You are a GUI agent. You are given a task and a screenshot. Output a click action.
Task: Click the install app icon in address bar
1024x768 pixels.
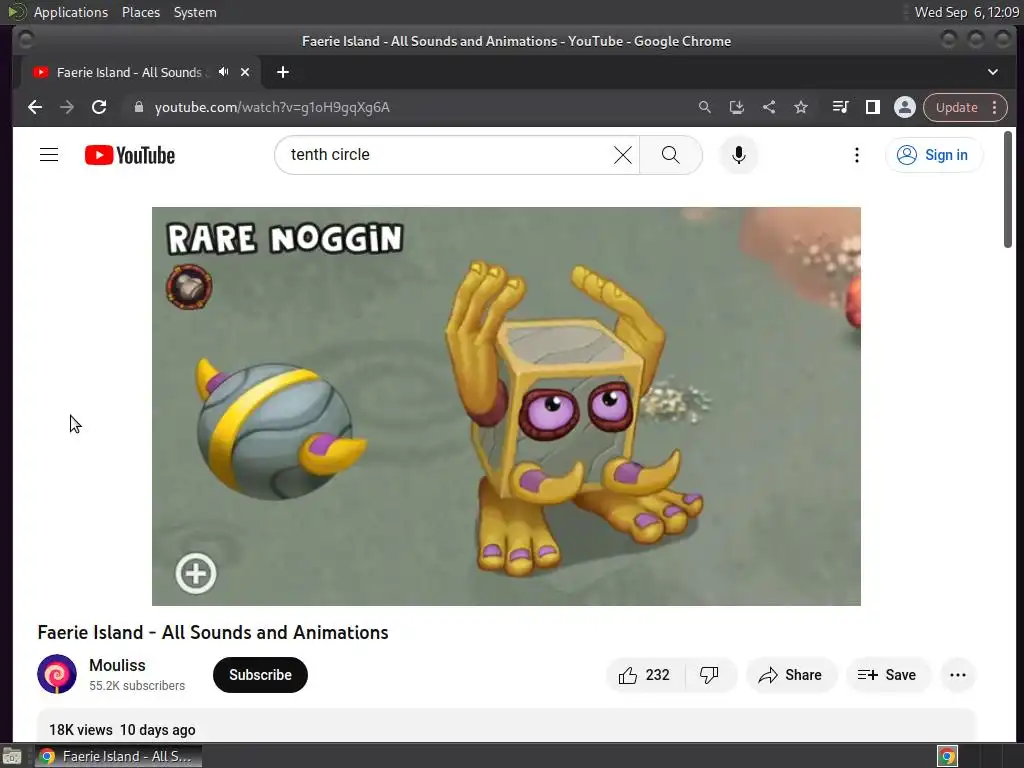coord(737,107)
